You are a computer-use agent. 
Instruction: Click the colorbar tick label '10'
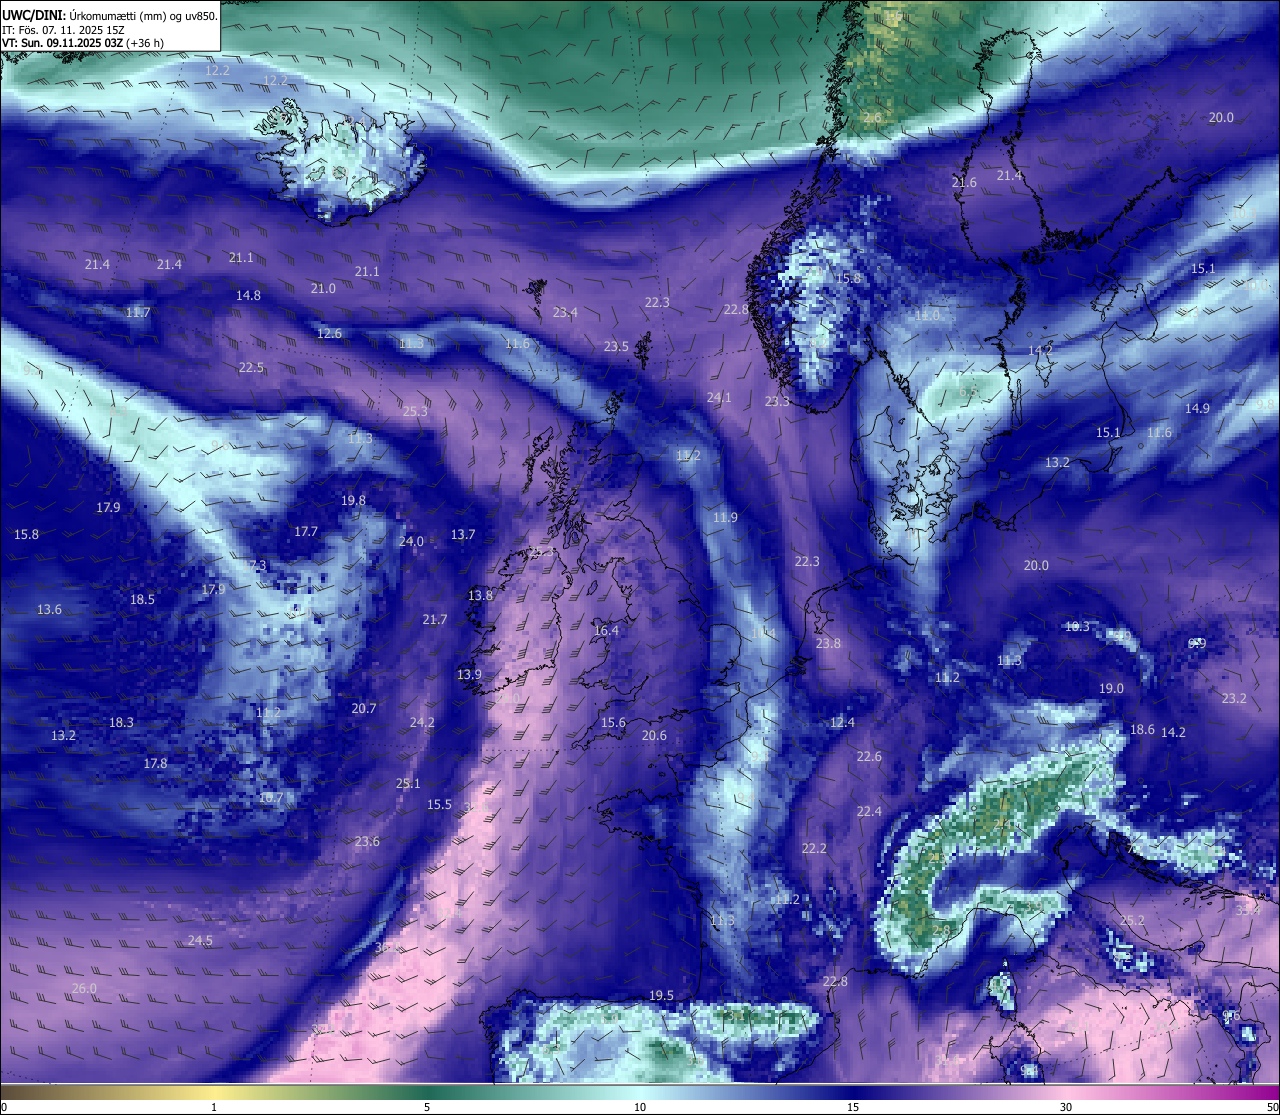click(640, 1107)
